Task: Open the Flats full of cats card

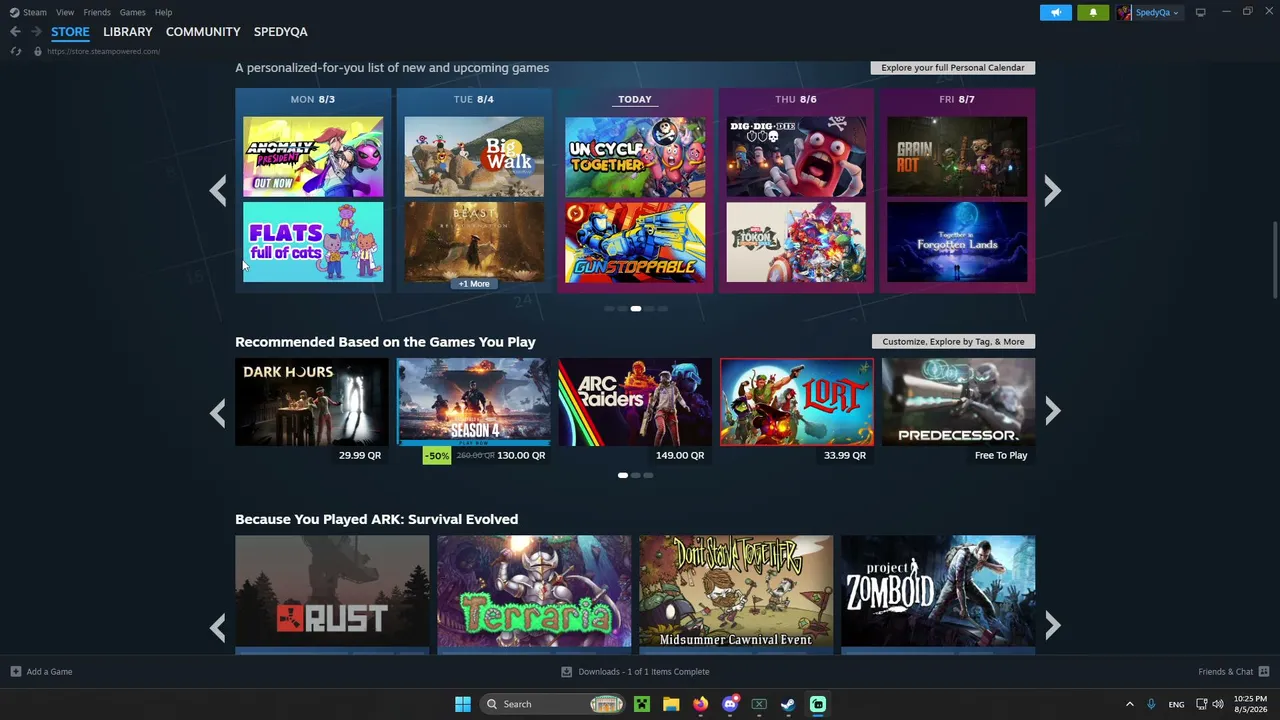Action: coord(313,242)
